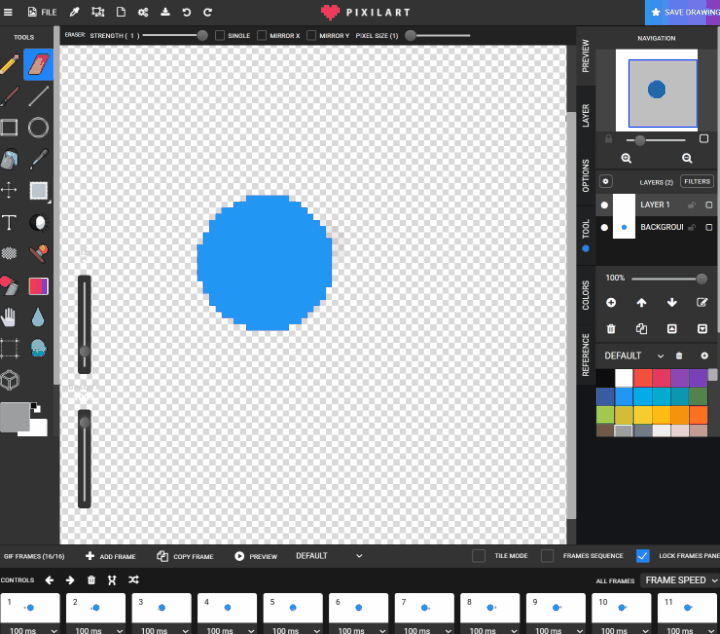
Task: Select the Line tool
Action: tap(39, 96)
